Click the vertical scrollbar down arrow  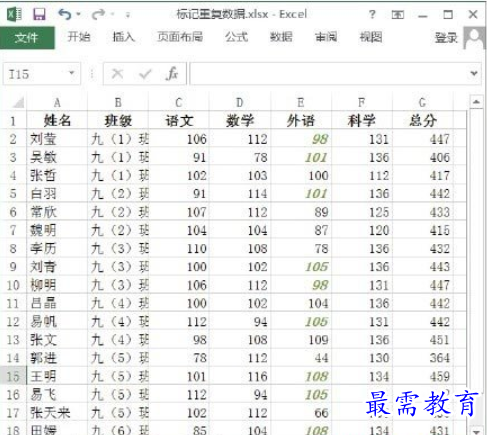tap(476, 430)
